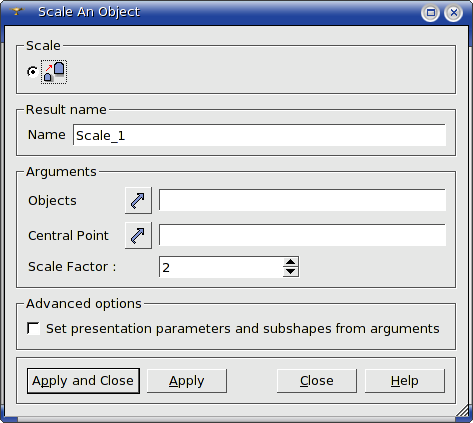Screen dimensions: 473x423
Task: Open the window menu icon in title bar
Action: (16, 12)
